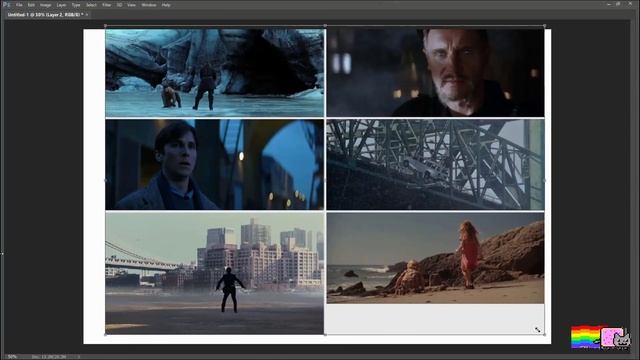The width and height of the screenshot is (640, 360).
Task: Expand the status bar info arrow
Action: [79, 357]
